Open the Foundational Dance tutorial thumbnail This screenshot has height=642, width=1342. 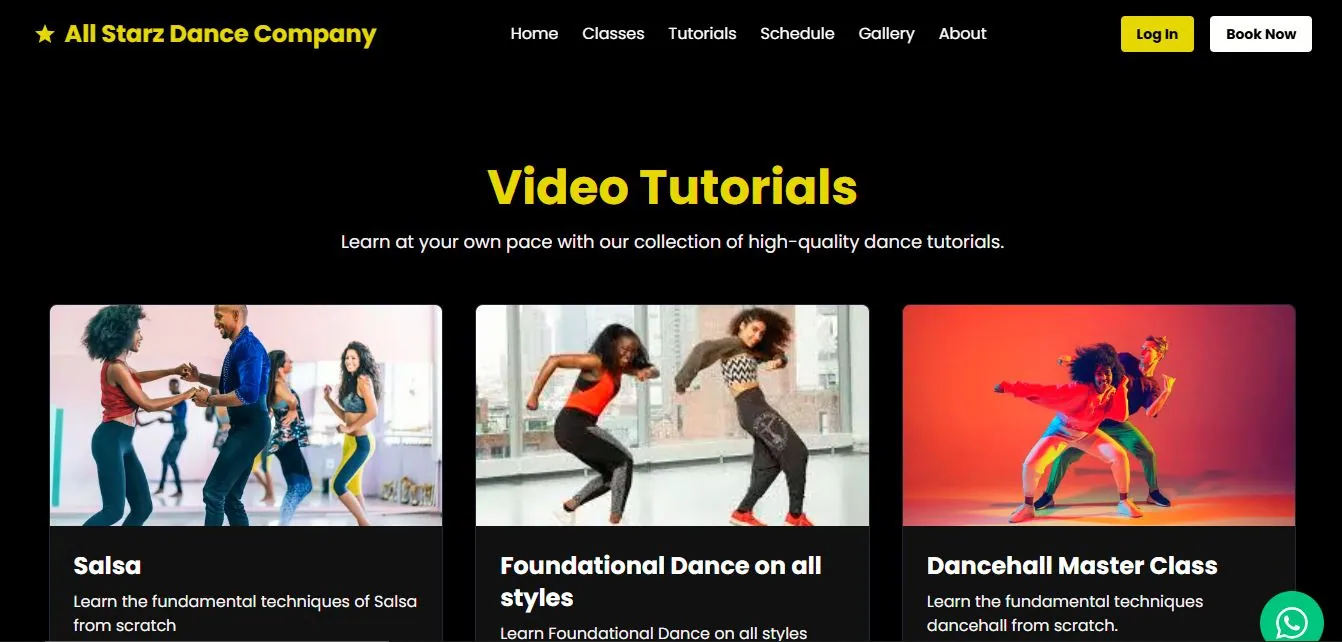(672, 415)
